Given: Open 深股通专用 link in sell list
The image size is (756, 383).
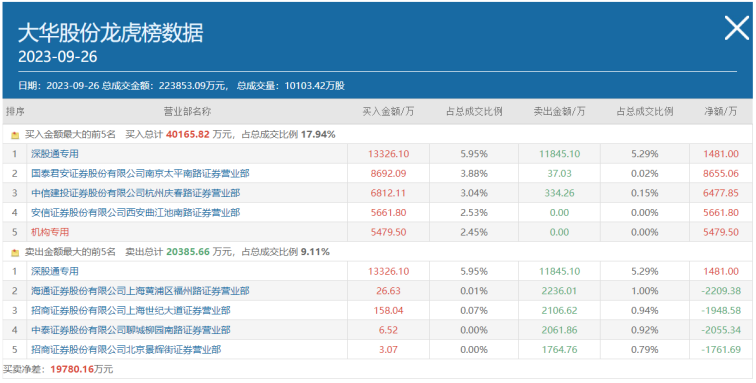Looking at the screenshot, I should click(x=54, y=271).
